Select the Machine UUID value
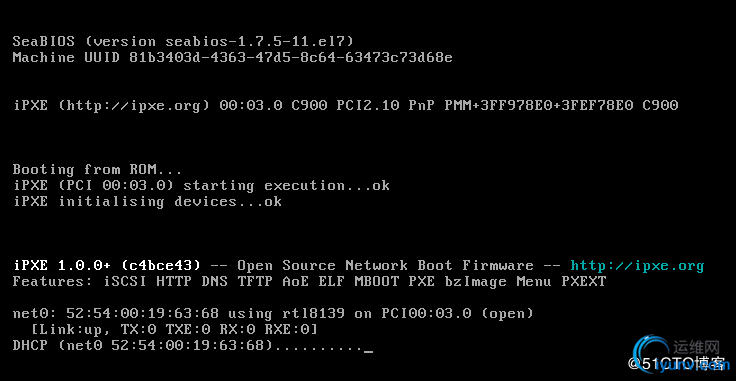736x381 pixels. pyautogui.click(x=291, y=58)
